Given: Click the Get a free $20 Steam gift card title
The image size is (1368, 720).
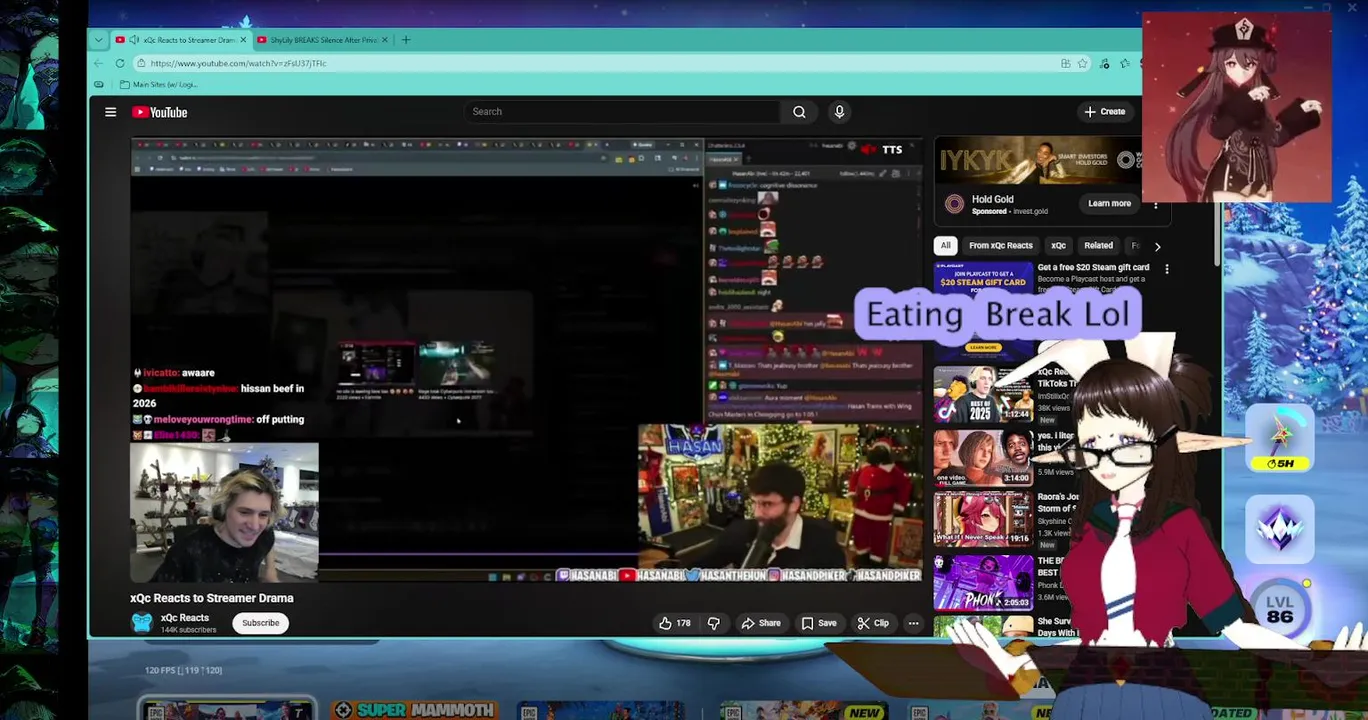Looking at the screenshot, I should (x=1093, y=267).
